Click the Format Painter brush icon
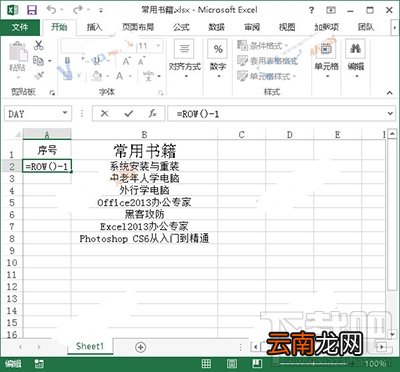The image size is (400, 372). [39, 76]
